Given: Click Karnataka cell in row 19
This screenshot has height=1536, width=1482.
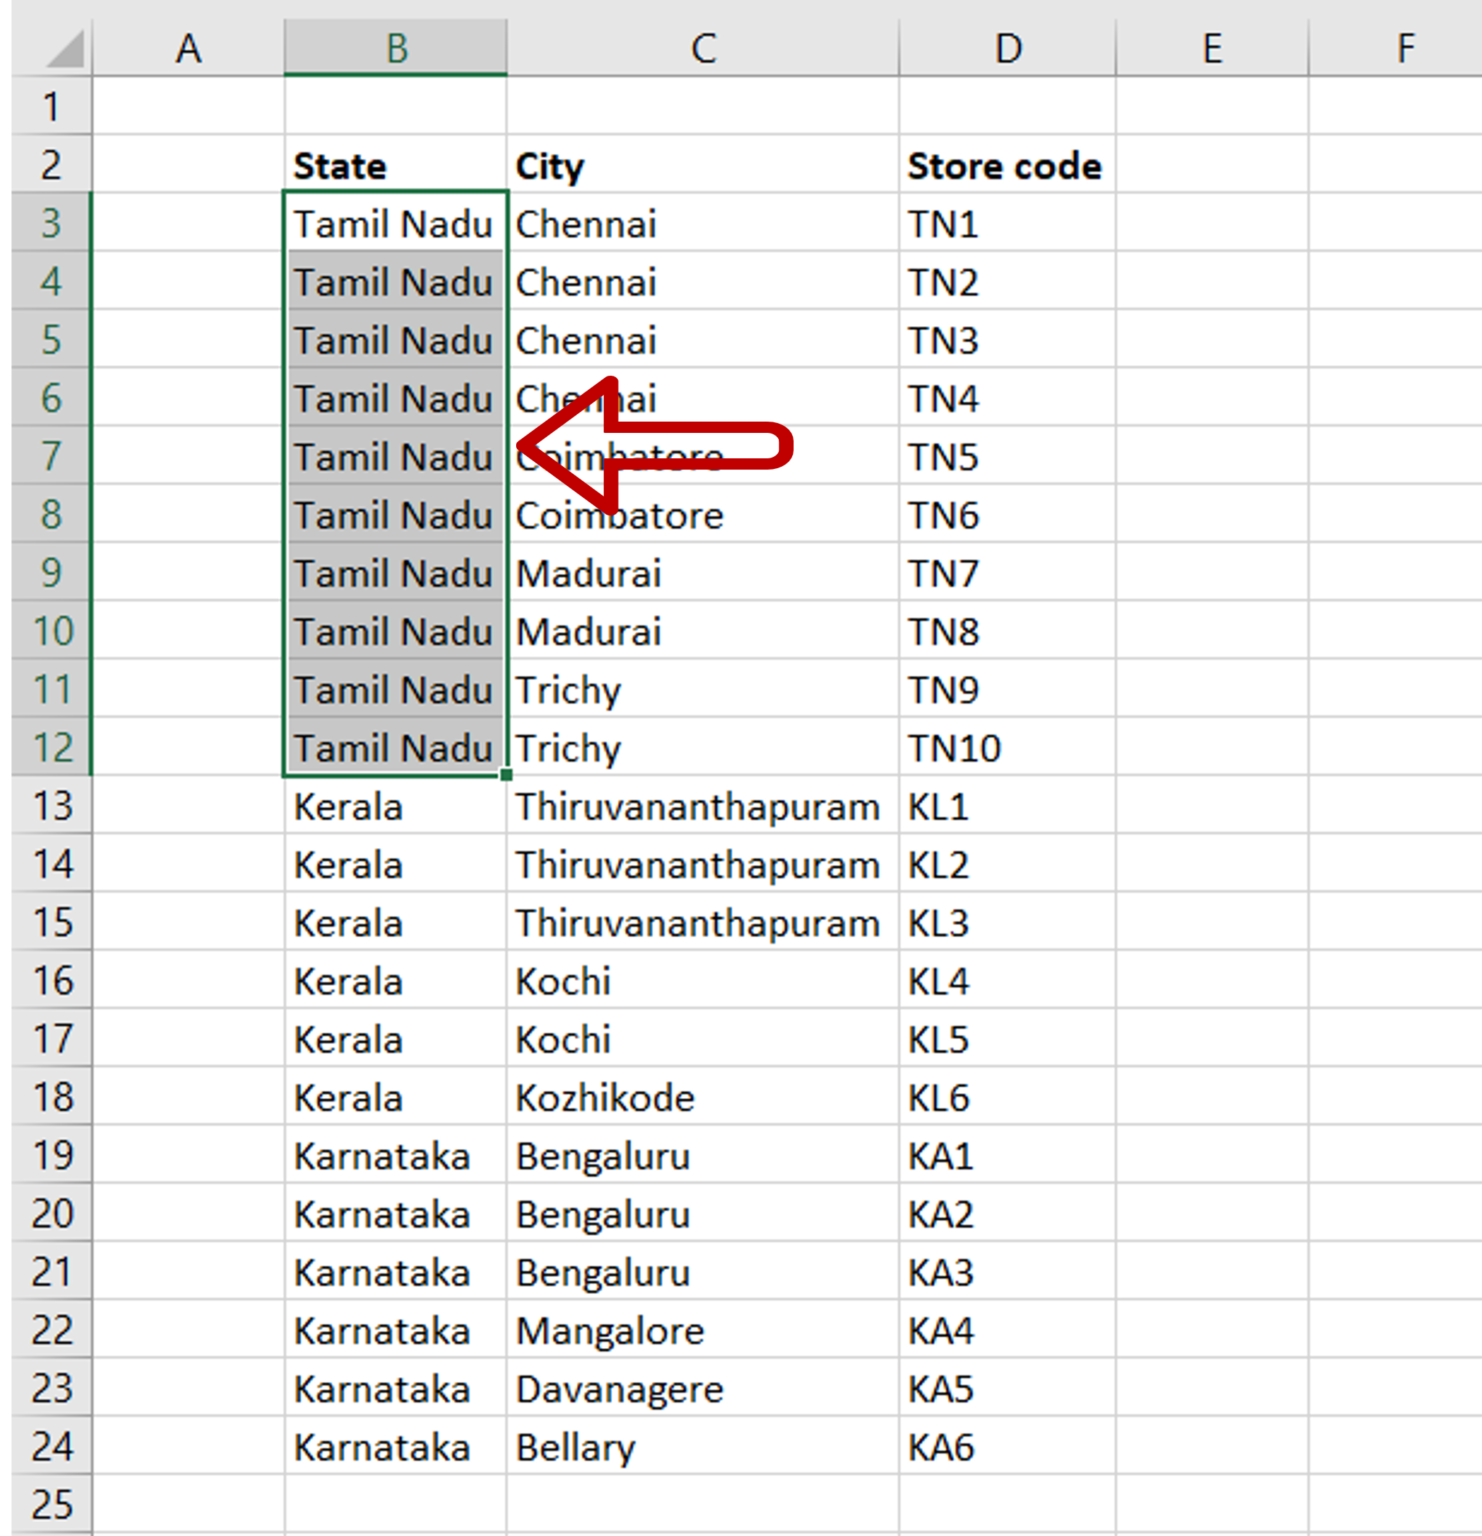Looking at the screenshot, I should point(396,1155).
